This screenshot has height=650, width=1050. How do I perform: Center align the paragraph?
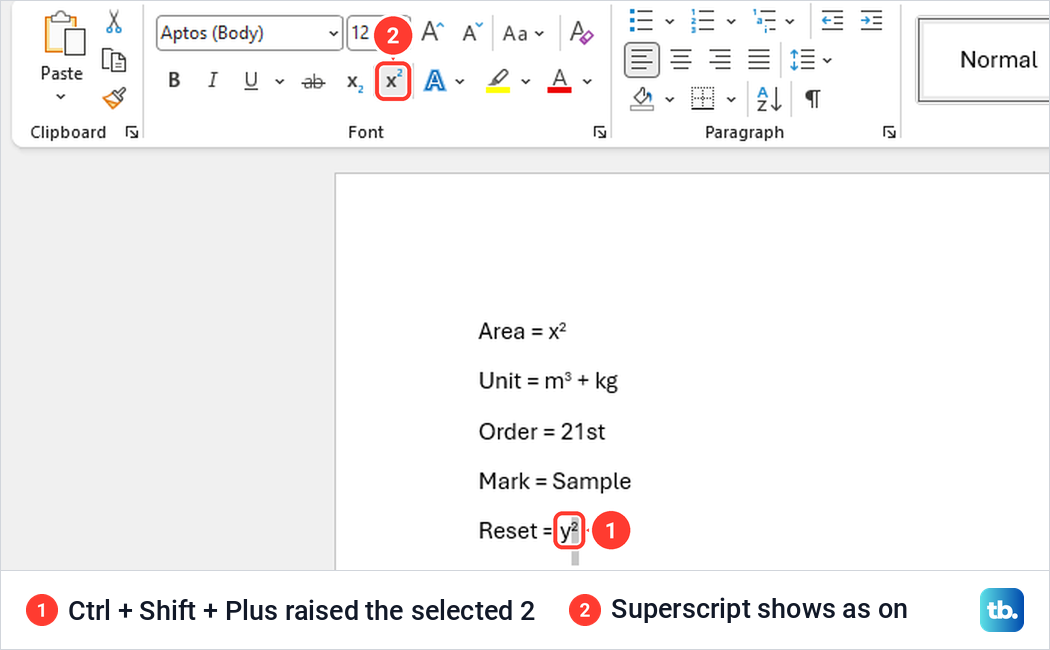[681, 60]
